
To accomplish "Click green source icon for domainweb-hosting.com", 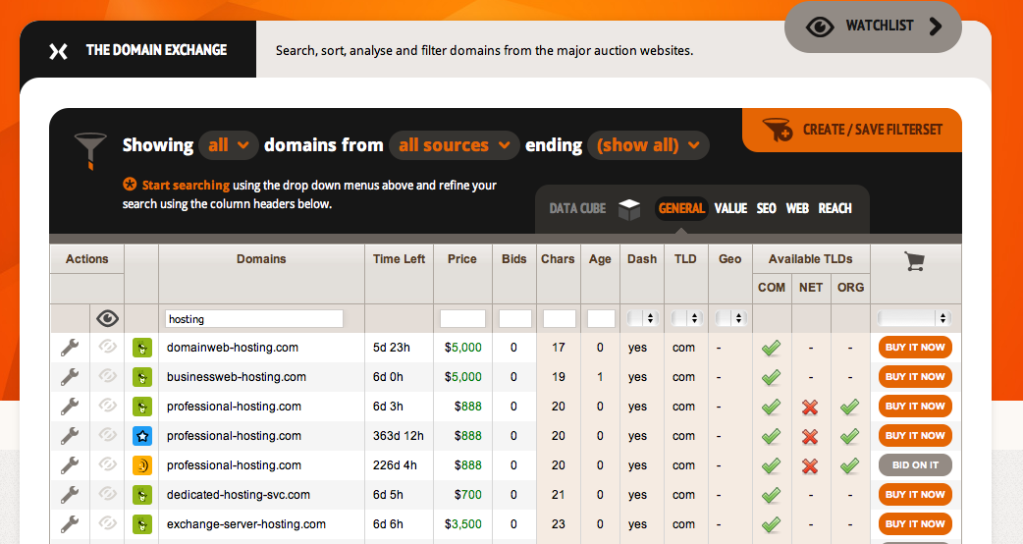I will tap(142, 348).
